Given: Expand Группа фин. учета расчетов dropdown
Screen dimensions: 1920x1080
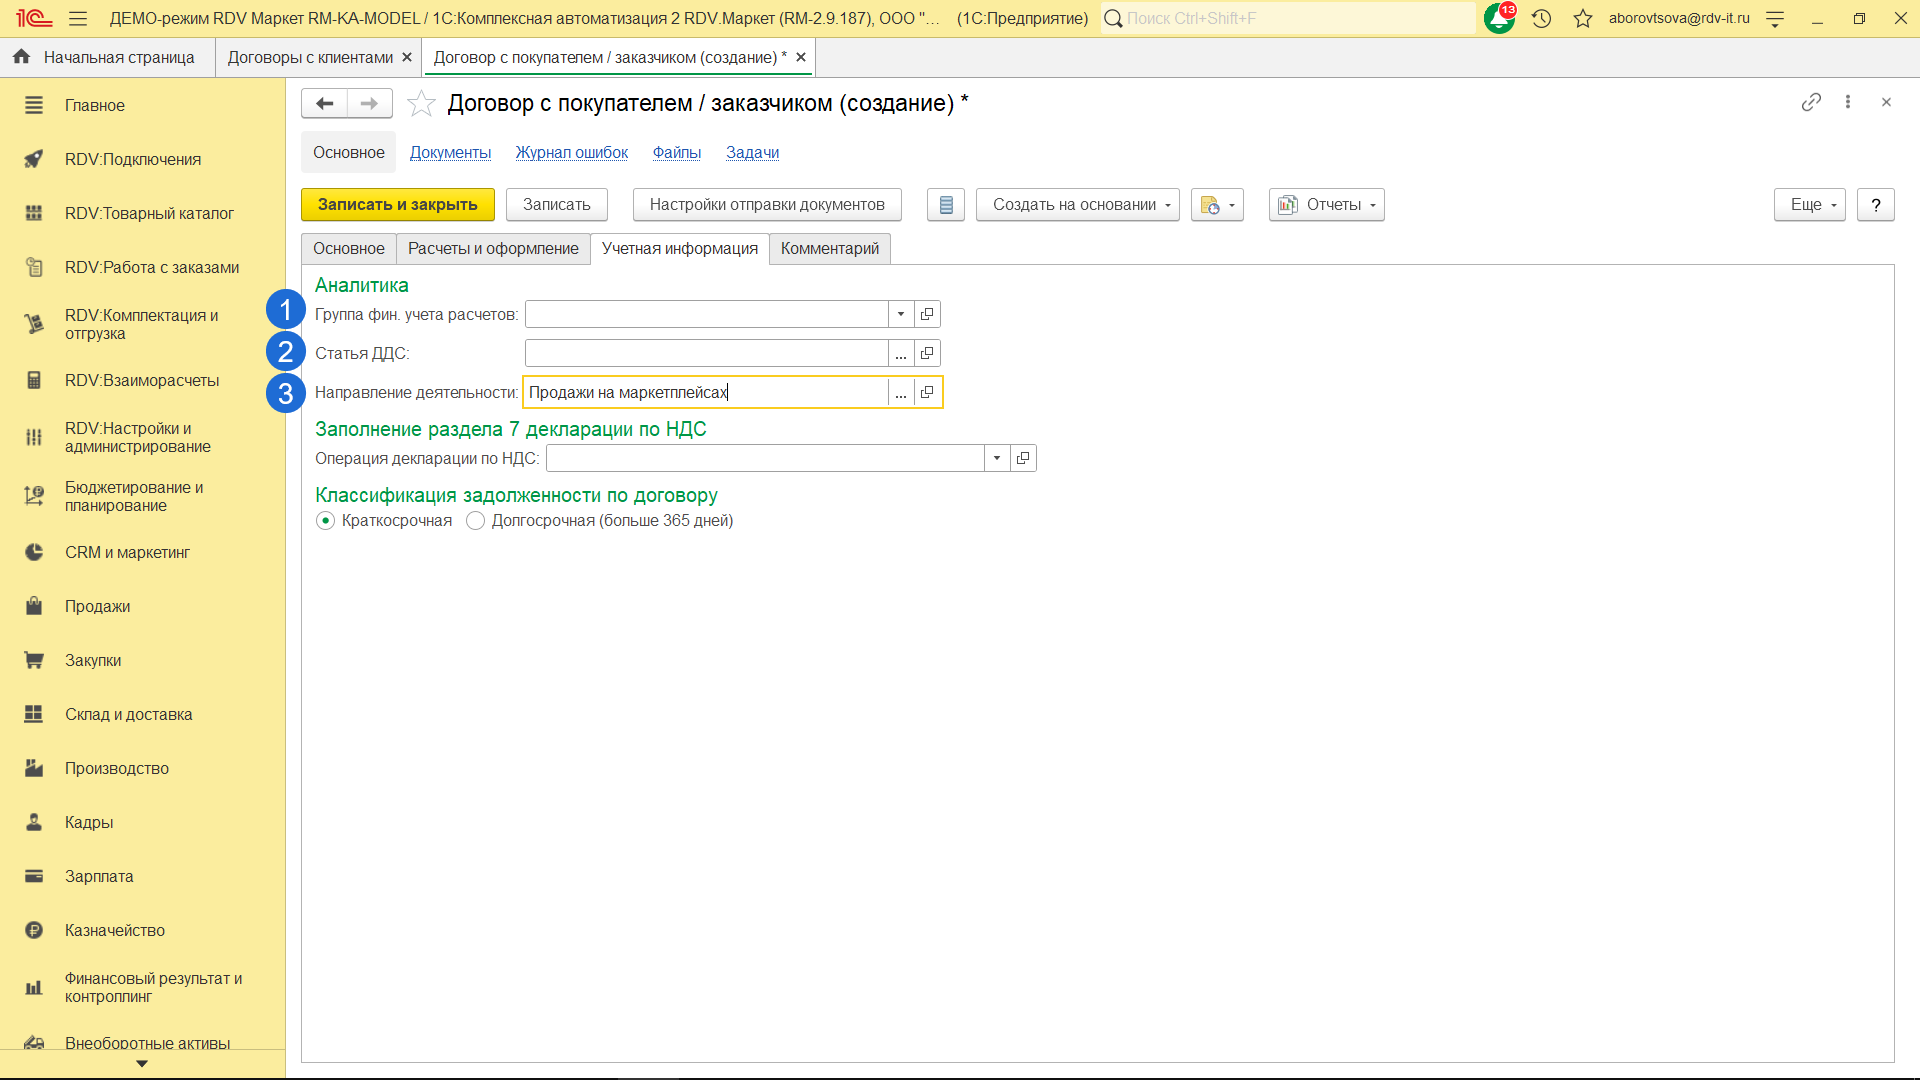Looking at the screenshot, I should (901, 314).
